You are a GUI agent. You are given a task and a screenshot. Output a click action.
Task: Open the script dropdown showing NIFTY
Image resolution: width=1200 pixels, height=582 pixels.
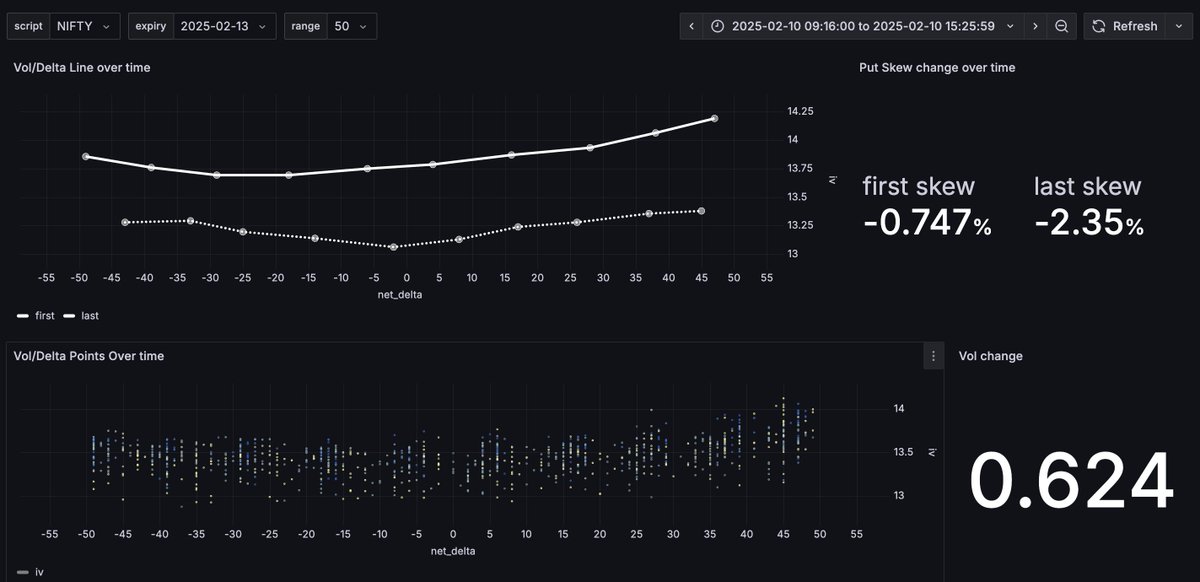tap(84, 25)
